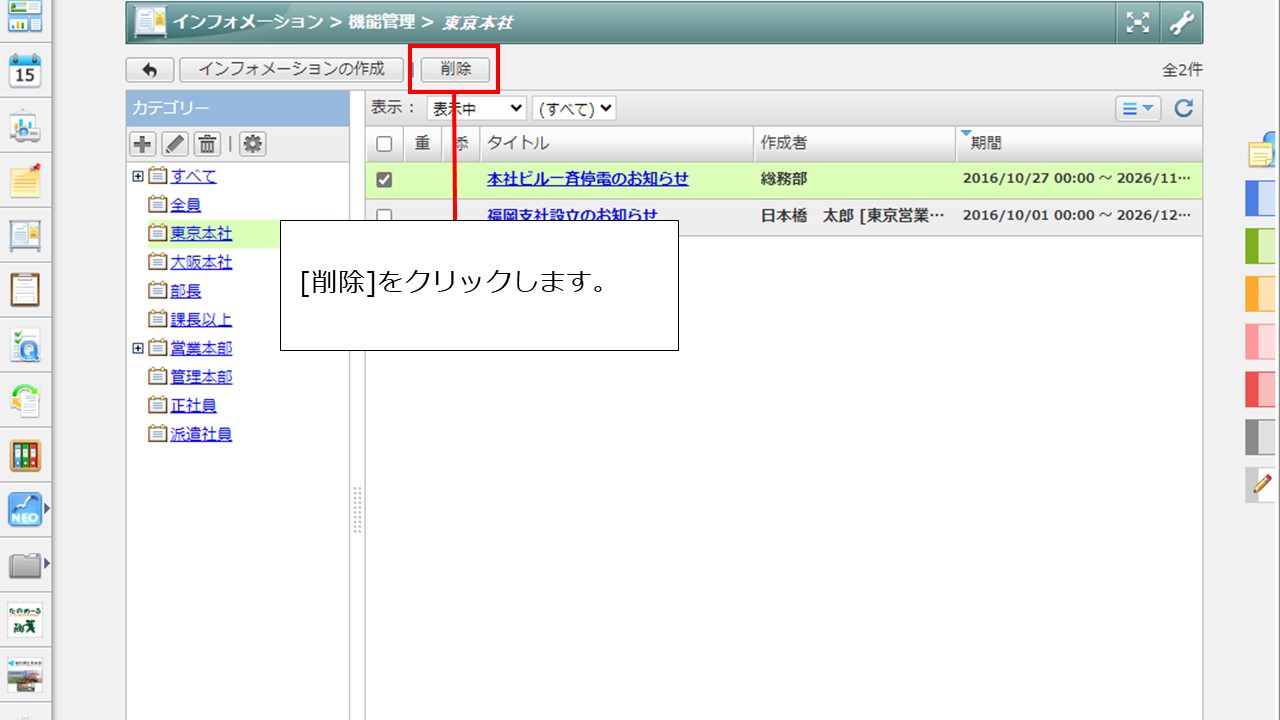Sort by the 重 column header

coord(422,143)
